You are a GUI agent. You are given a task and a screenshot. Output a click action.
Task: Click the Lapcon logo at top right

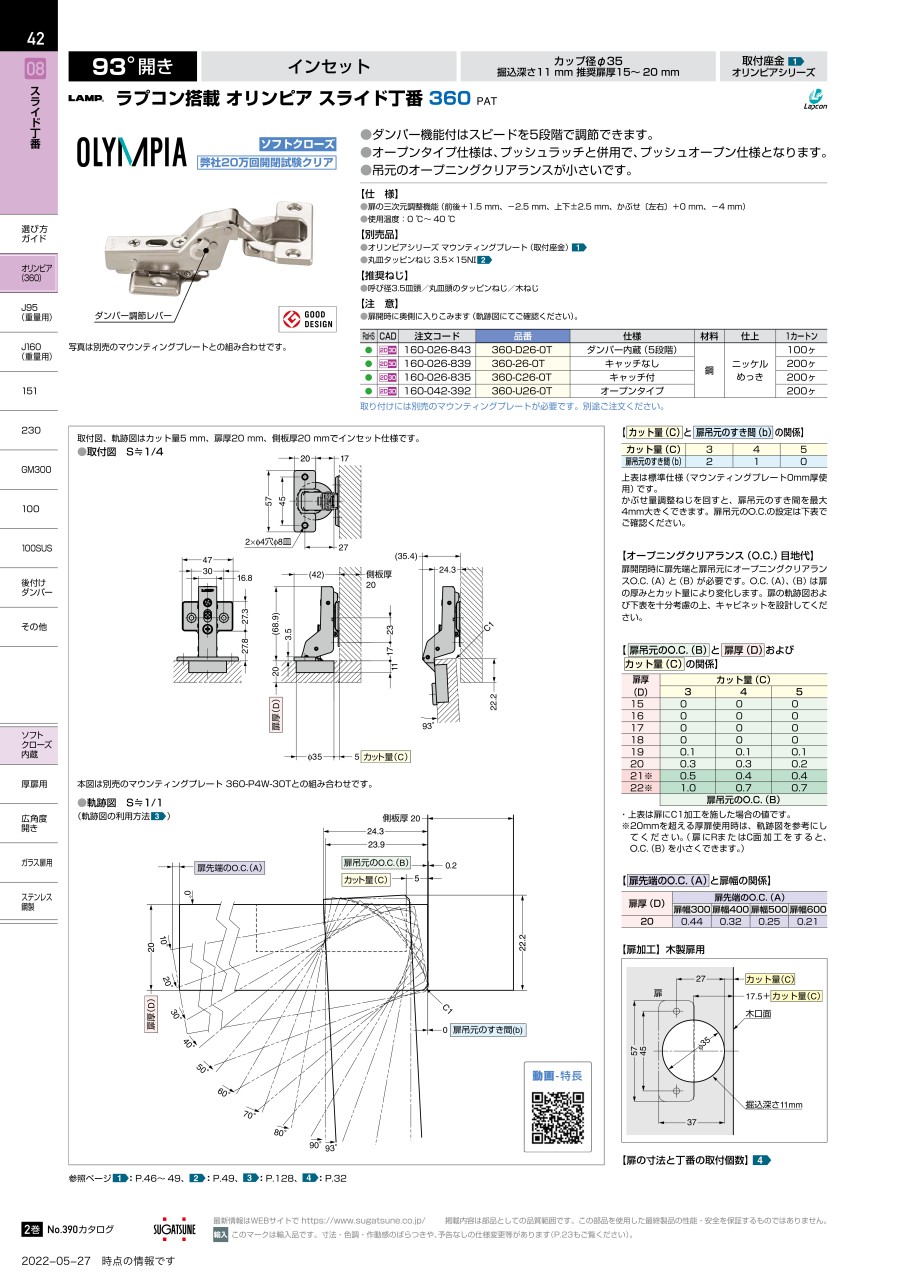point(815,98)
